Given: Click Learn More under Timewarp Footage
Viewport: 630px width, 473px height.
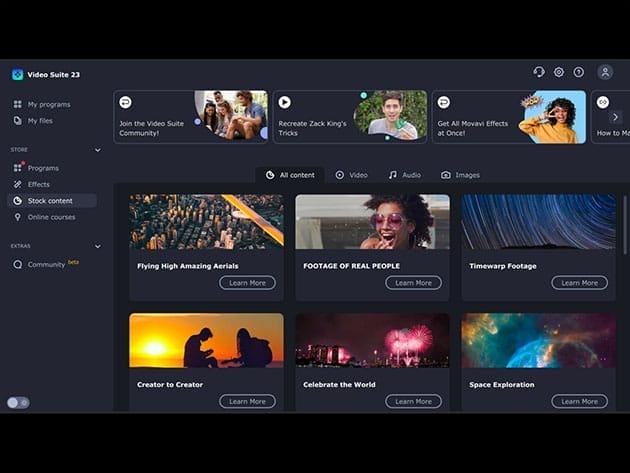Looking at the screenshot, I should 579,283.
